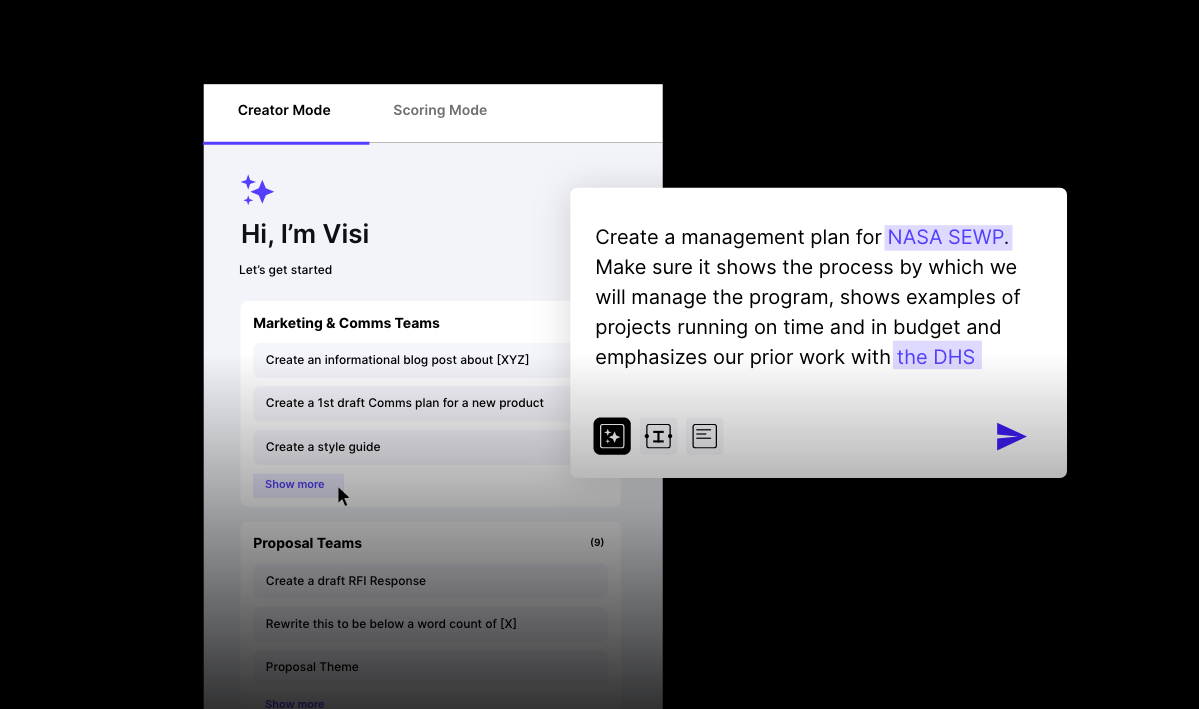
Task: Click the text lines document icon
Action: click(705, 436)
